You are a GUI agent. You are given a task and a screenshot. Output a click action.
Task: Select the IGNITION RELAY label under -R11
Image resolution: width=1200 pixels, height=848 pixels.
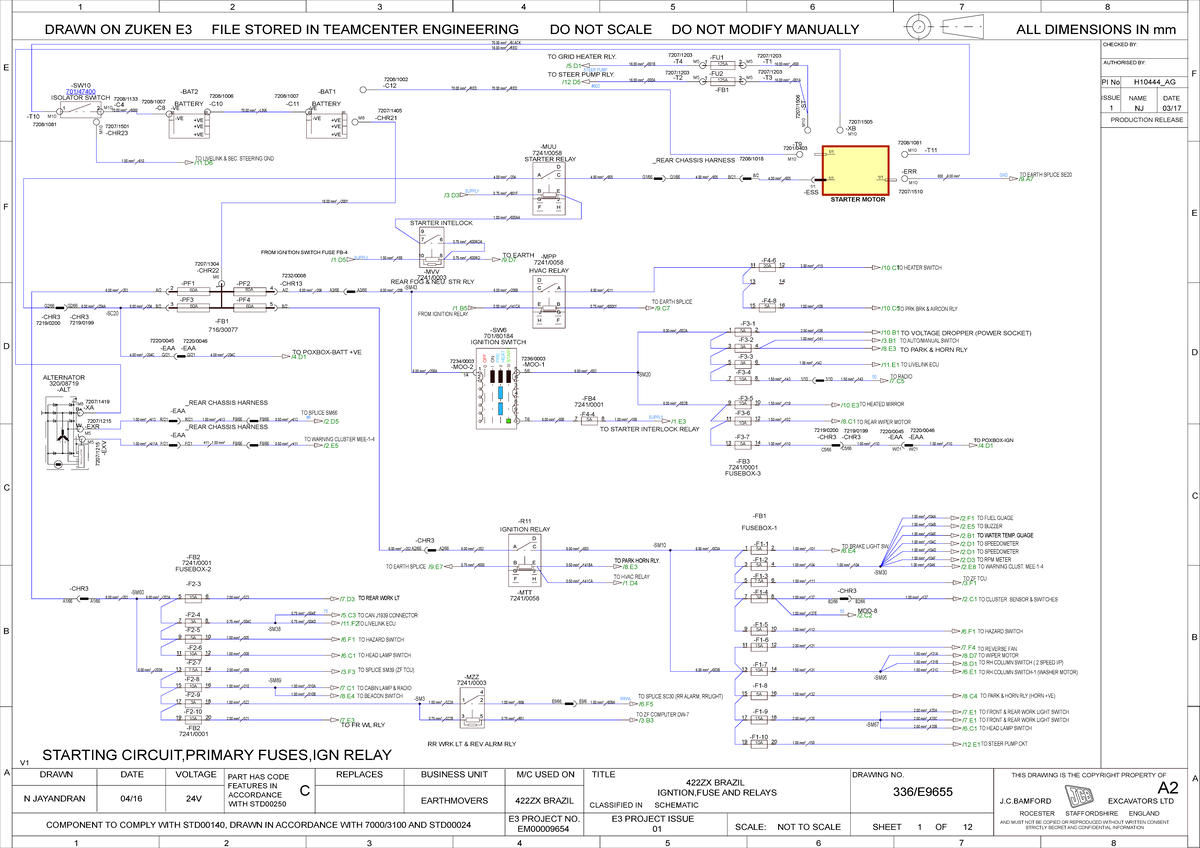[525, 528]
